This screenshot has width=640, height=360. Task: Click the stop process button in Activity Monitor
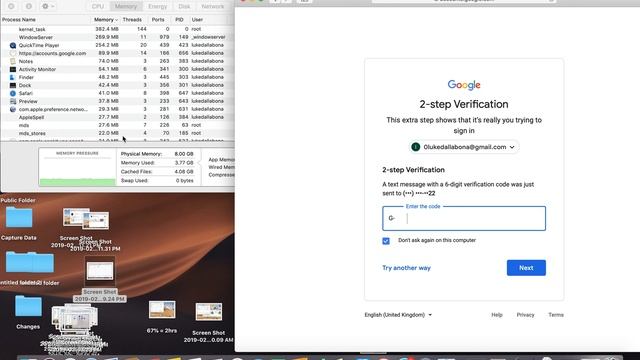click(11, 6)
